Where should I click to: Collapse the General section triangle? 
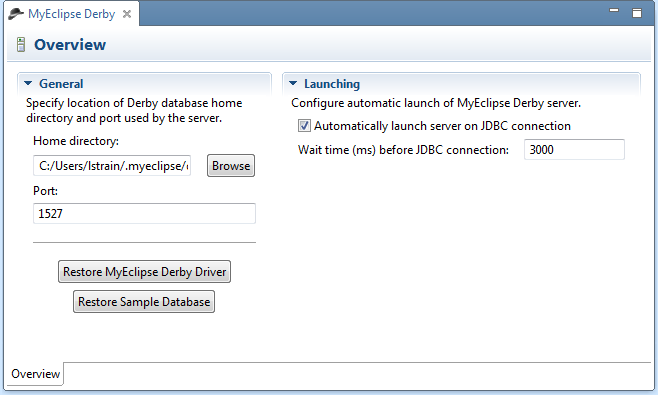click(28, 84)
